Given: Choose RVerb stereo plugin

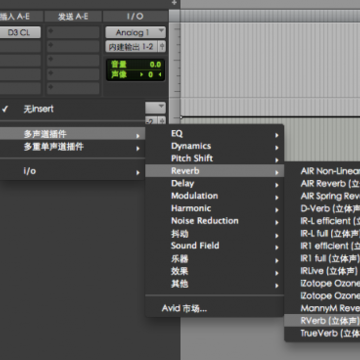Looking at the screenshot, I should coord(322,321).
